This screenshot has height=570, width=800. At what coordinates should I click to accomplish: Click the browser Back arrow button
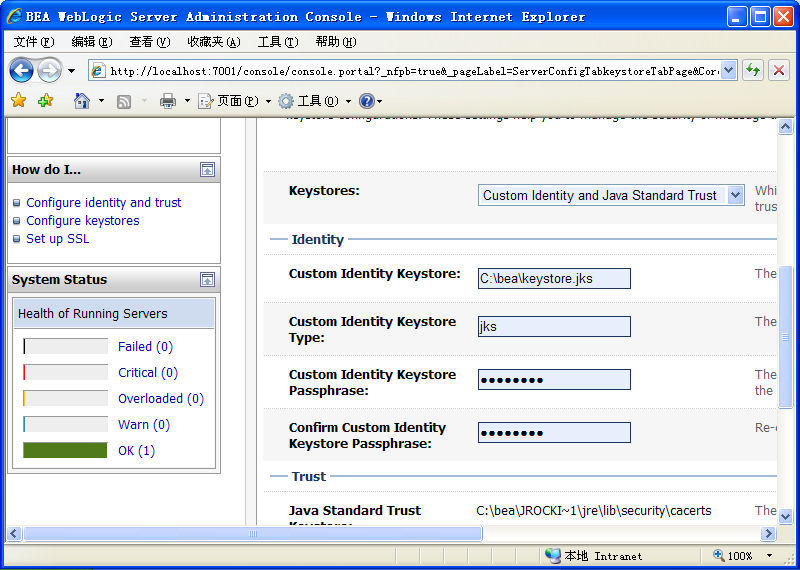click(22, 71)
